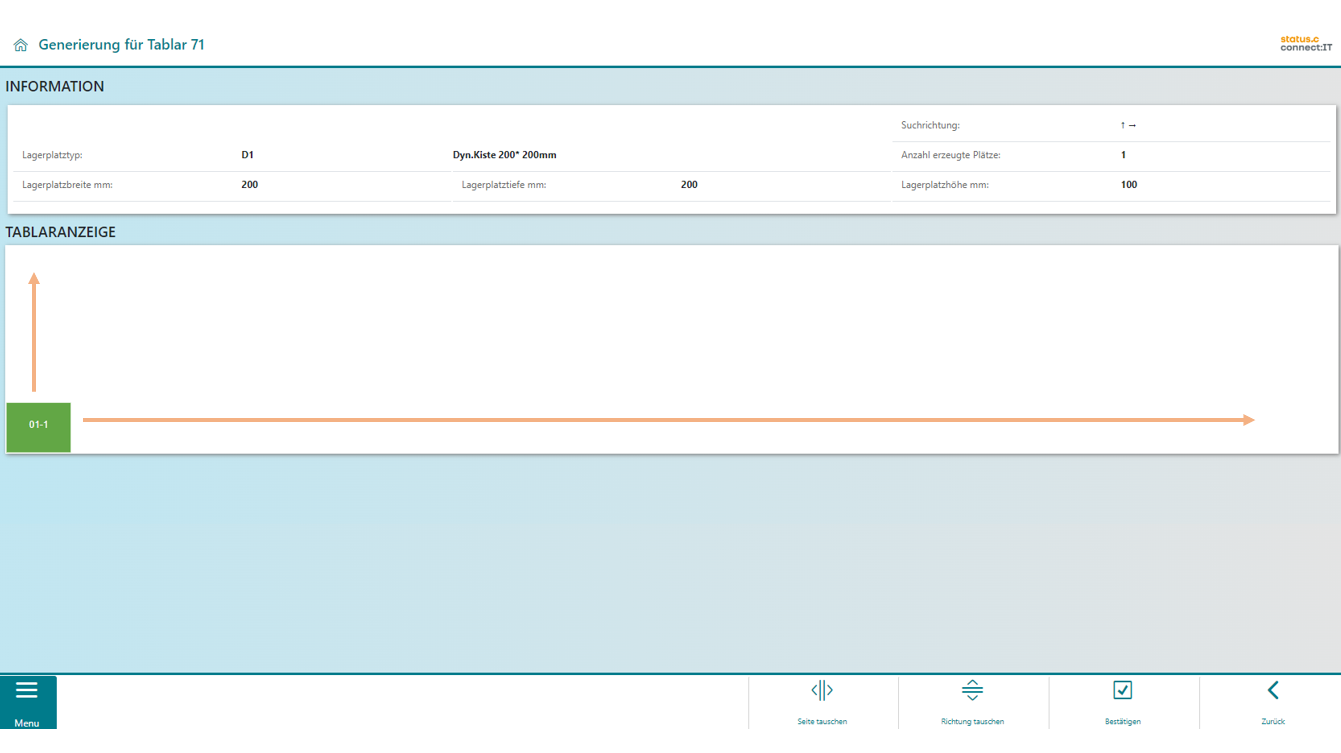Click the INFORMATION section header
The width and height of the screenshot is (1341, 753).
(55, 87)
